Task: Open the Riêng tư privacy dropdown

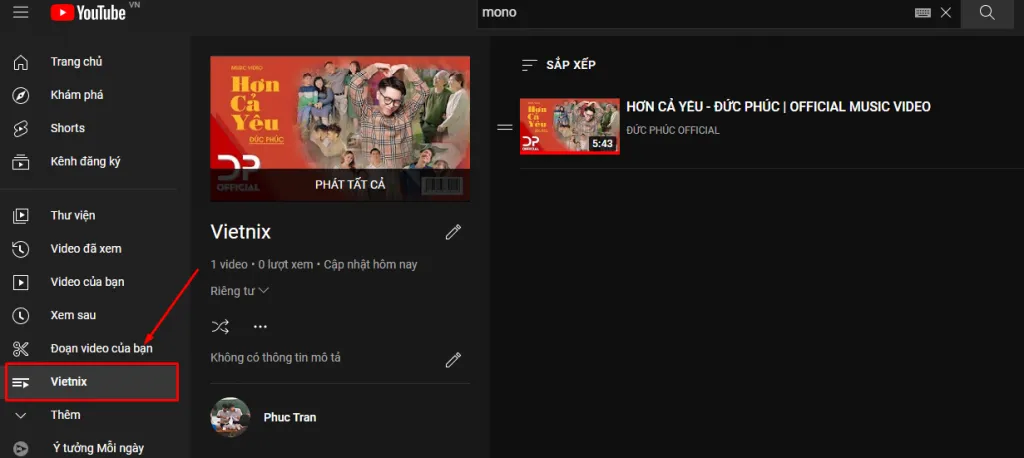Action: click(x=240, y=291)
